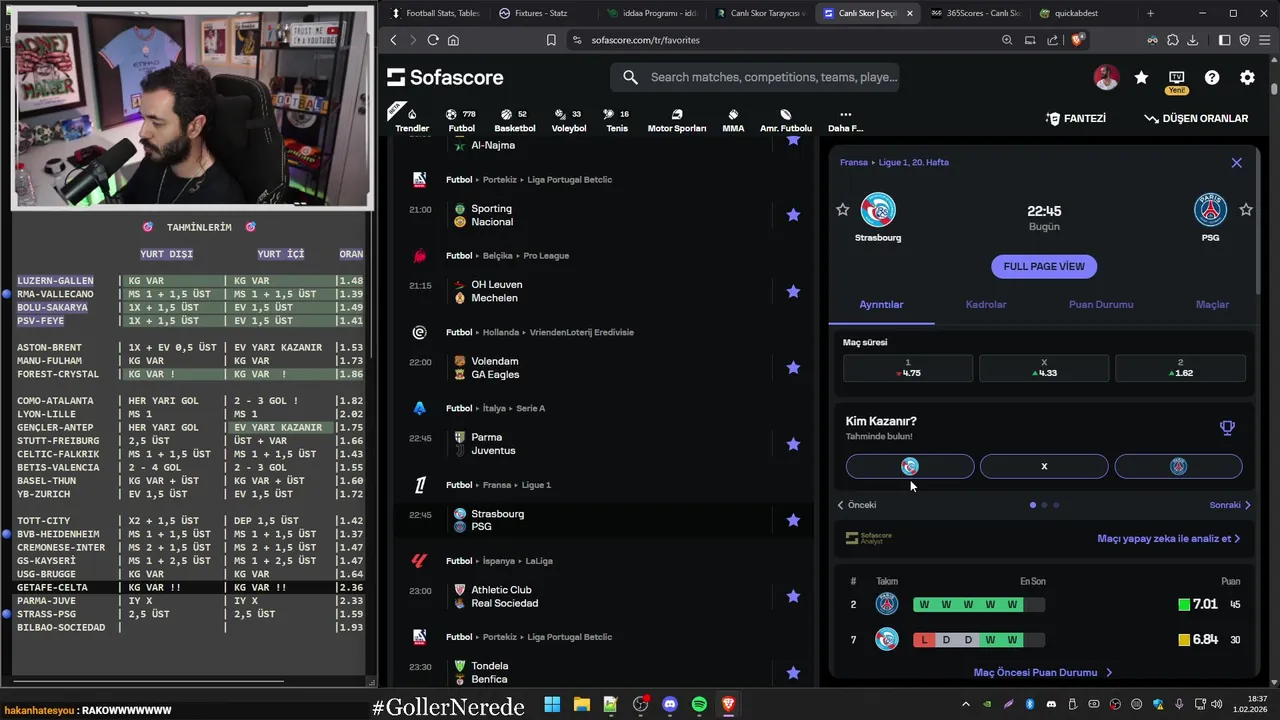Open Discord from the taskbar
Image resolution: width=1280 pixels, height=720 pixels.
click(670, 704)
